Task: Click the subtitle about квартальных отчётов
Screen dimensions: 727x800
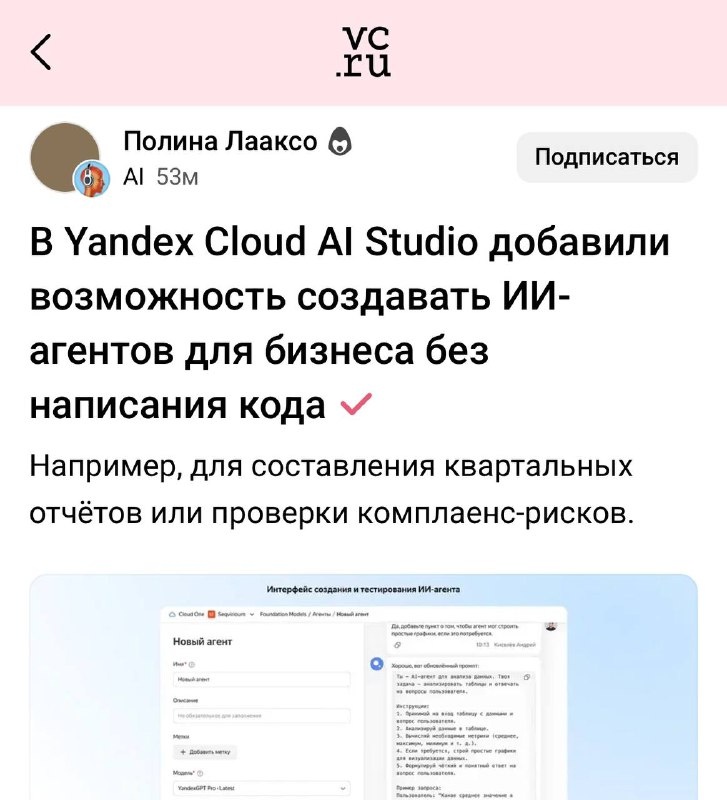Action: click(x=332, y=489)
